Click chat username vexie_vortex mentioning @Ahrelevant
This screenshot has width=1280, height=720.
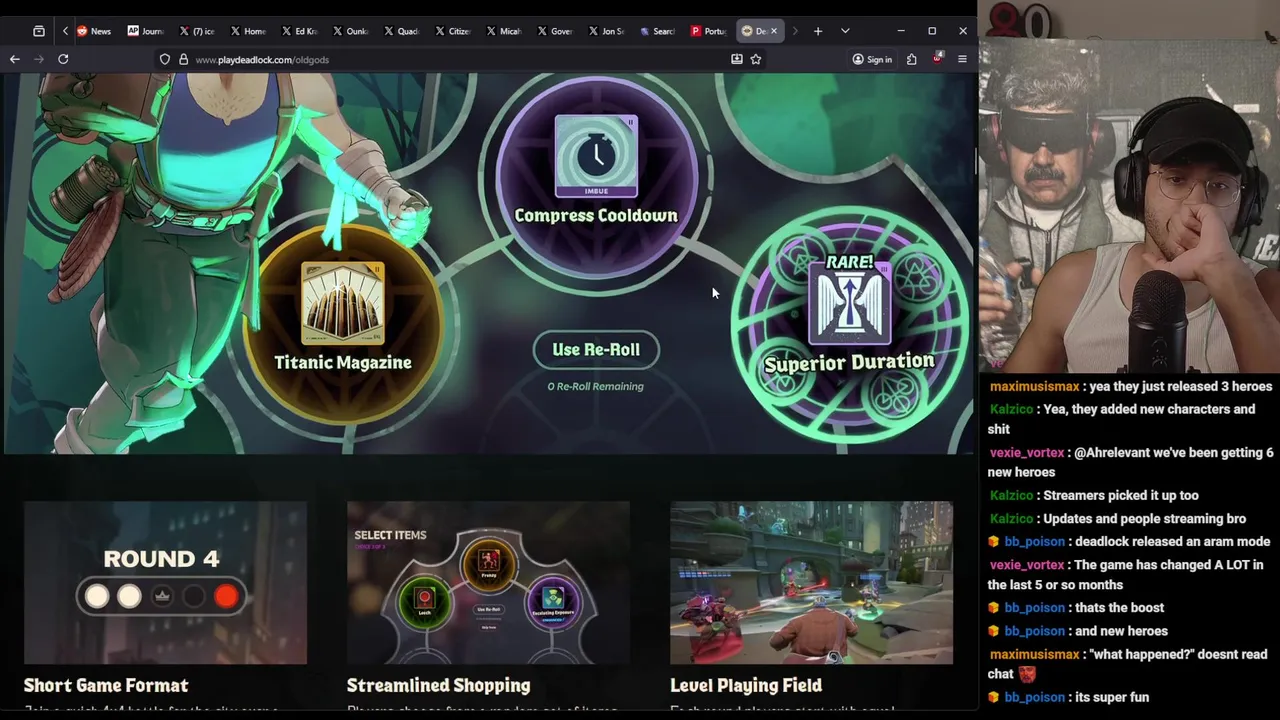[1026, 452]
